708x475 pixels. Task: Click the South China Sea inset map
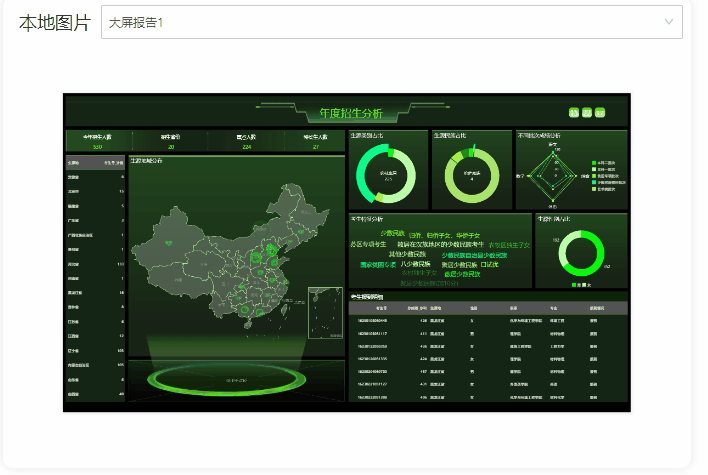[326, 312]
